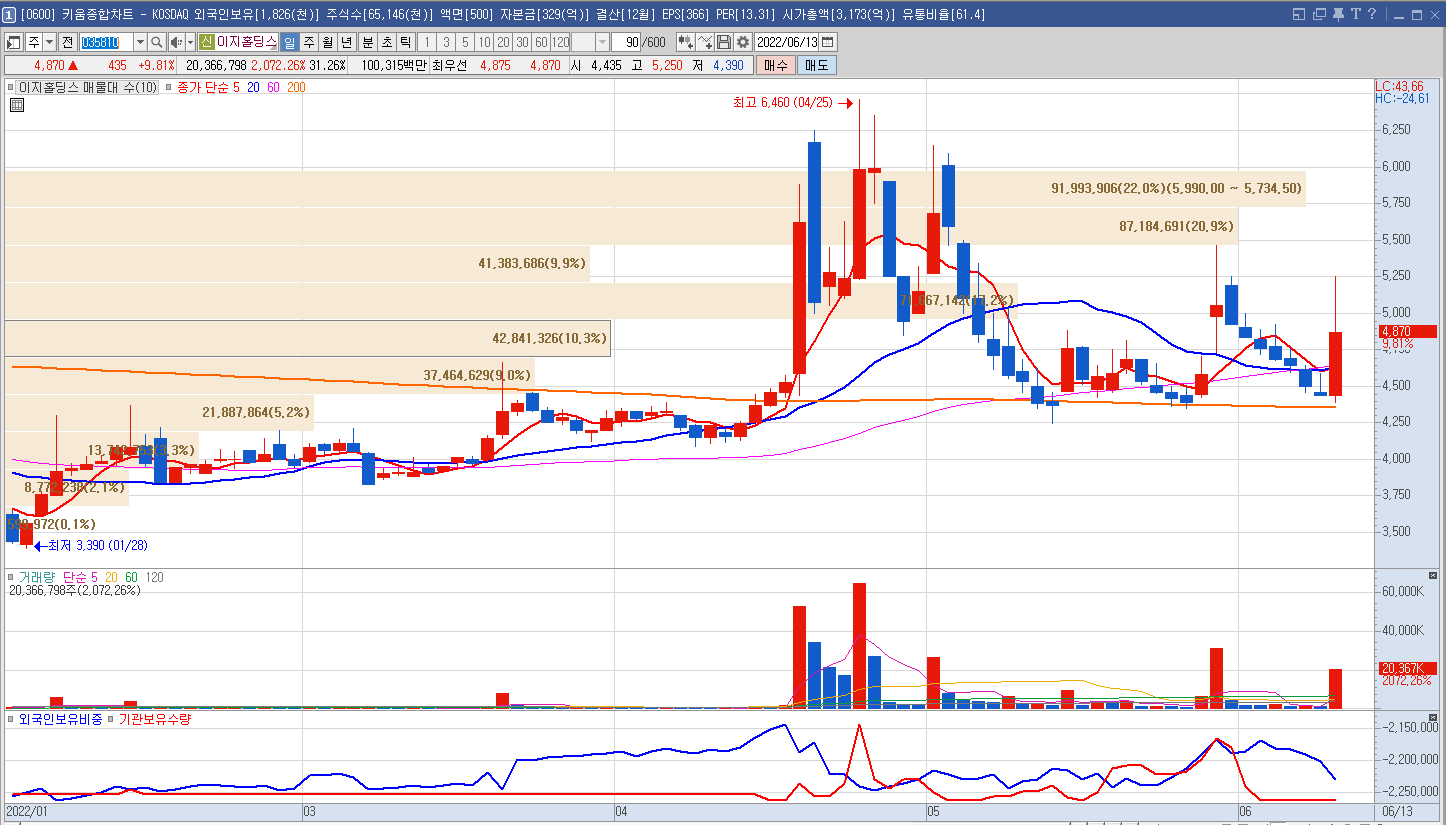Choose the 1 interval button
The height and width of the screenshot is (825, 1446).
pos(427,42)
